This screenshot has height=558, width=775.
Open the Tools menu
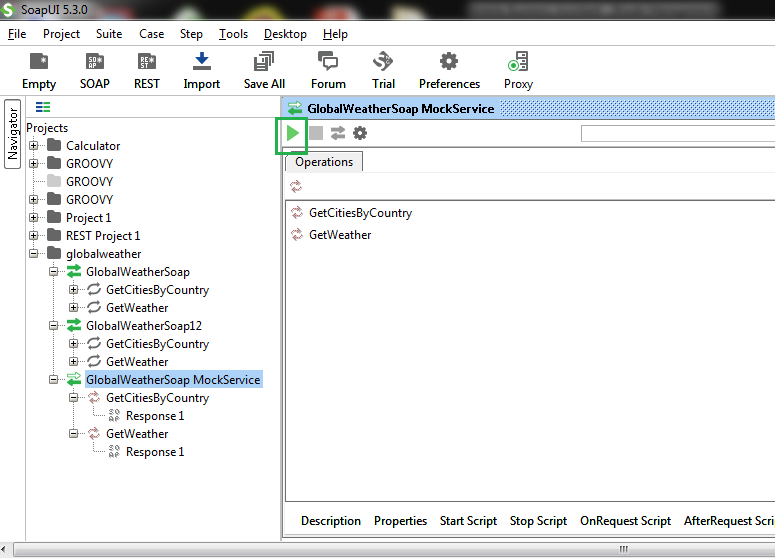(233, 34)
